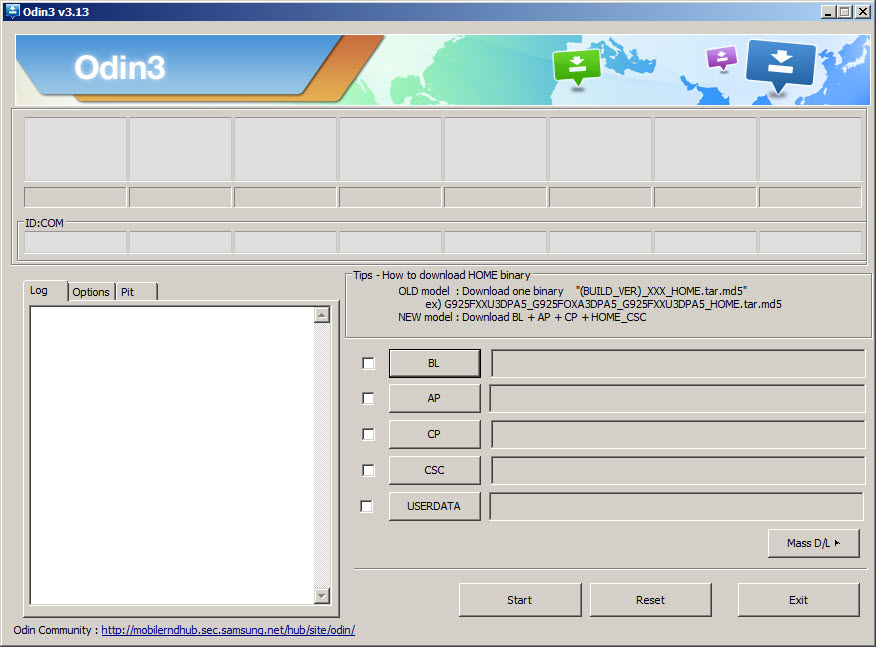Viewport: 876px width, 647px height.
Task: Click the purple download icon in banner
Action: click(722, 59)
